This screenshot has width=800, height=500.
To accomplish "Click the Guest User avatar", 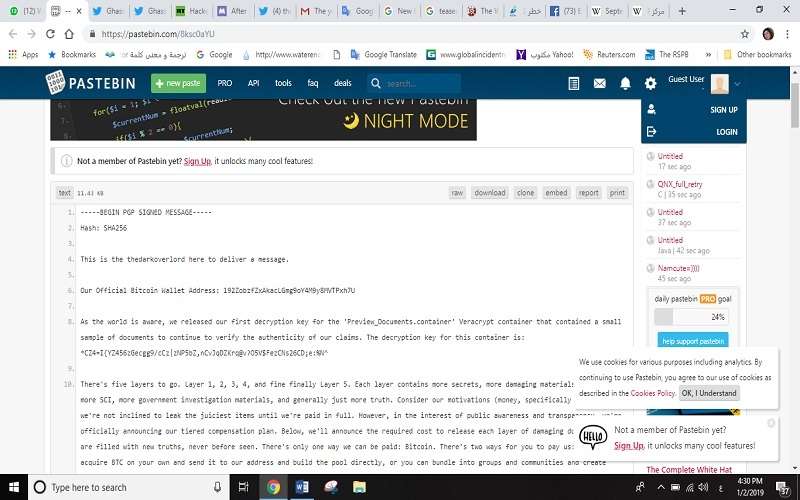I will pyautogui.click(x=719, y=84).
